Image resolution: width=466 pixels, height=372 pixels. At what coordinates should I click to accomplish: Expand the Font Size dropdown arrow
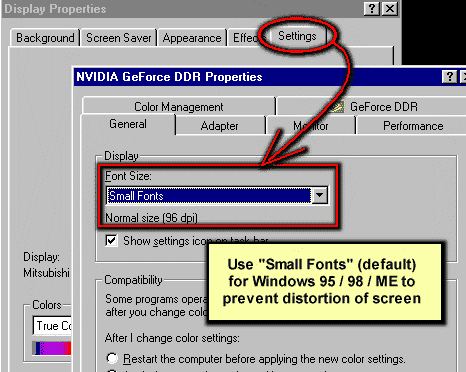pos(319,195)
